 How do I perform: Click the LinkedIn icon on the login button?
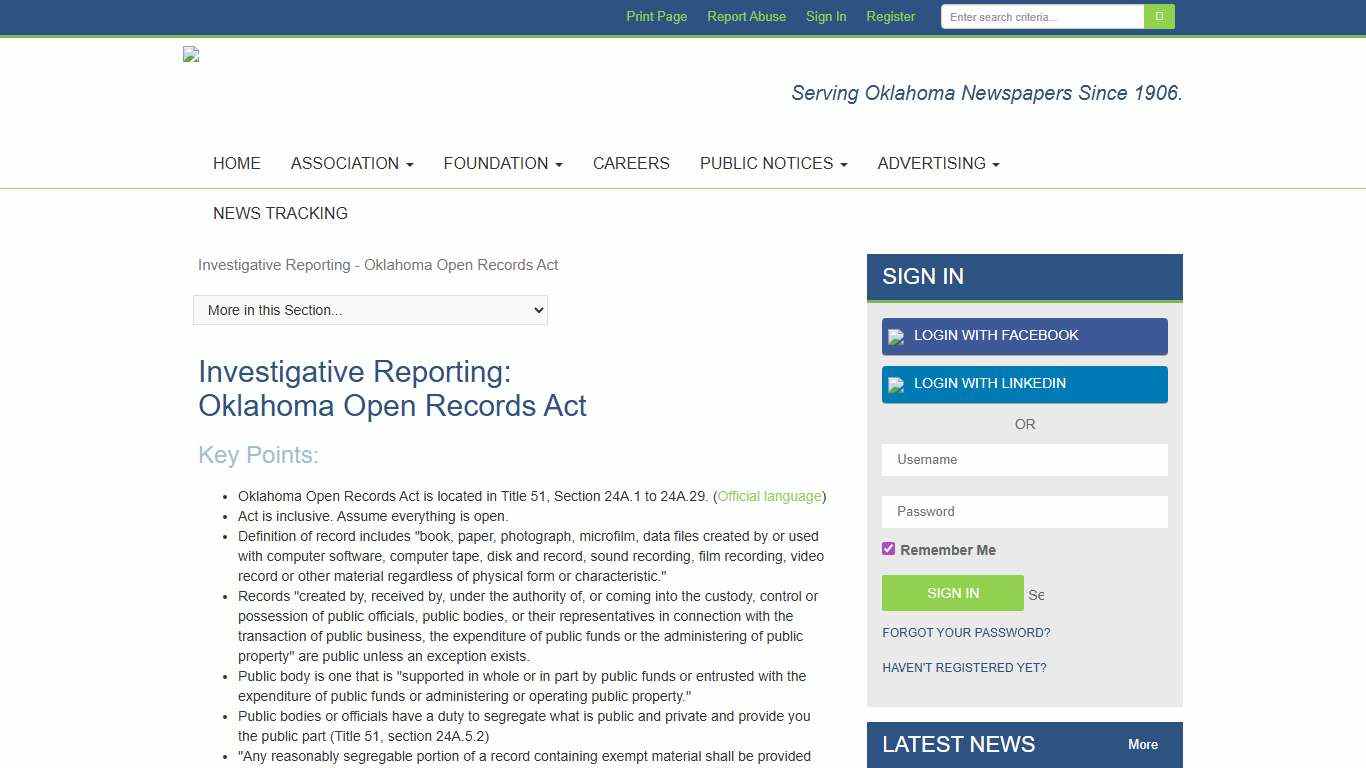click(x=896, y=384)
